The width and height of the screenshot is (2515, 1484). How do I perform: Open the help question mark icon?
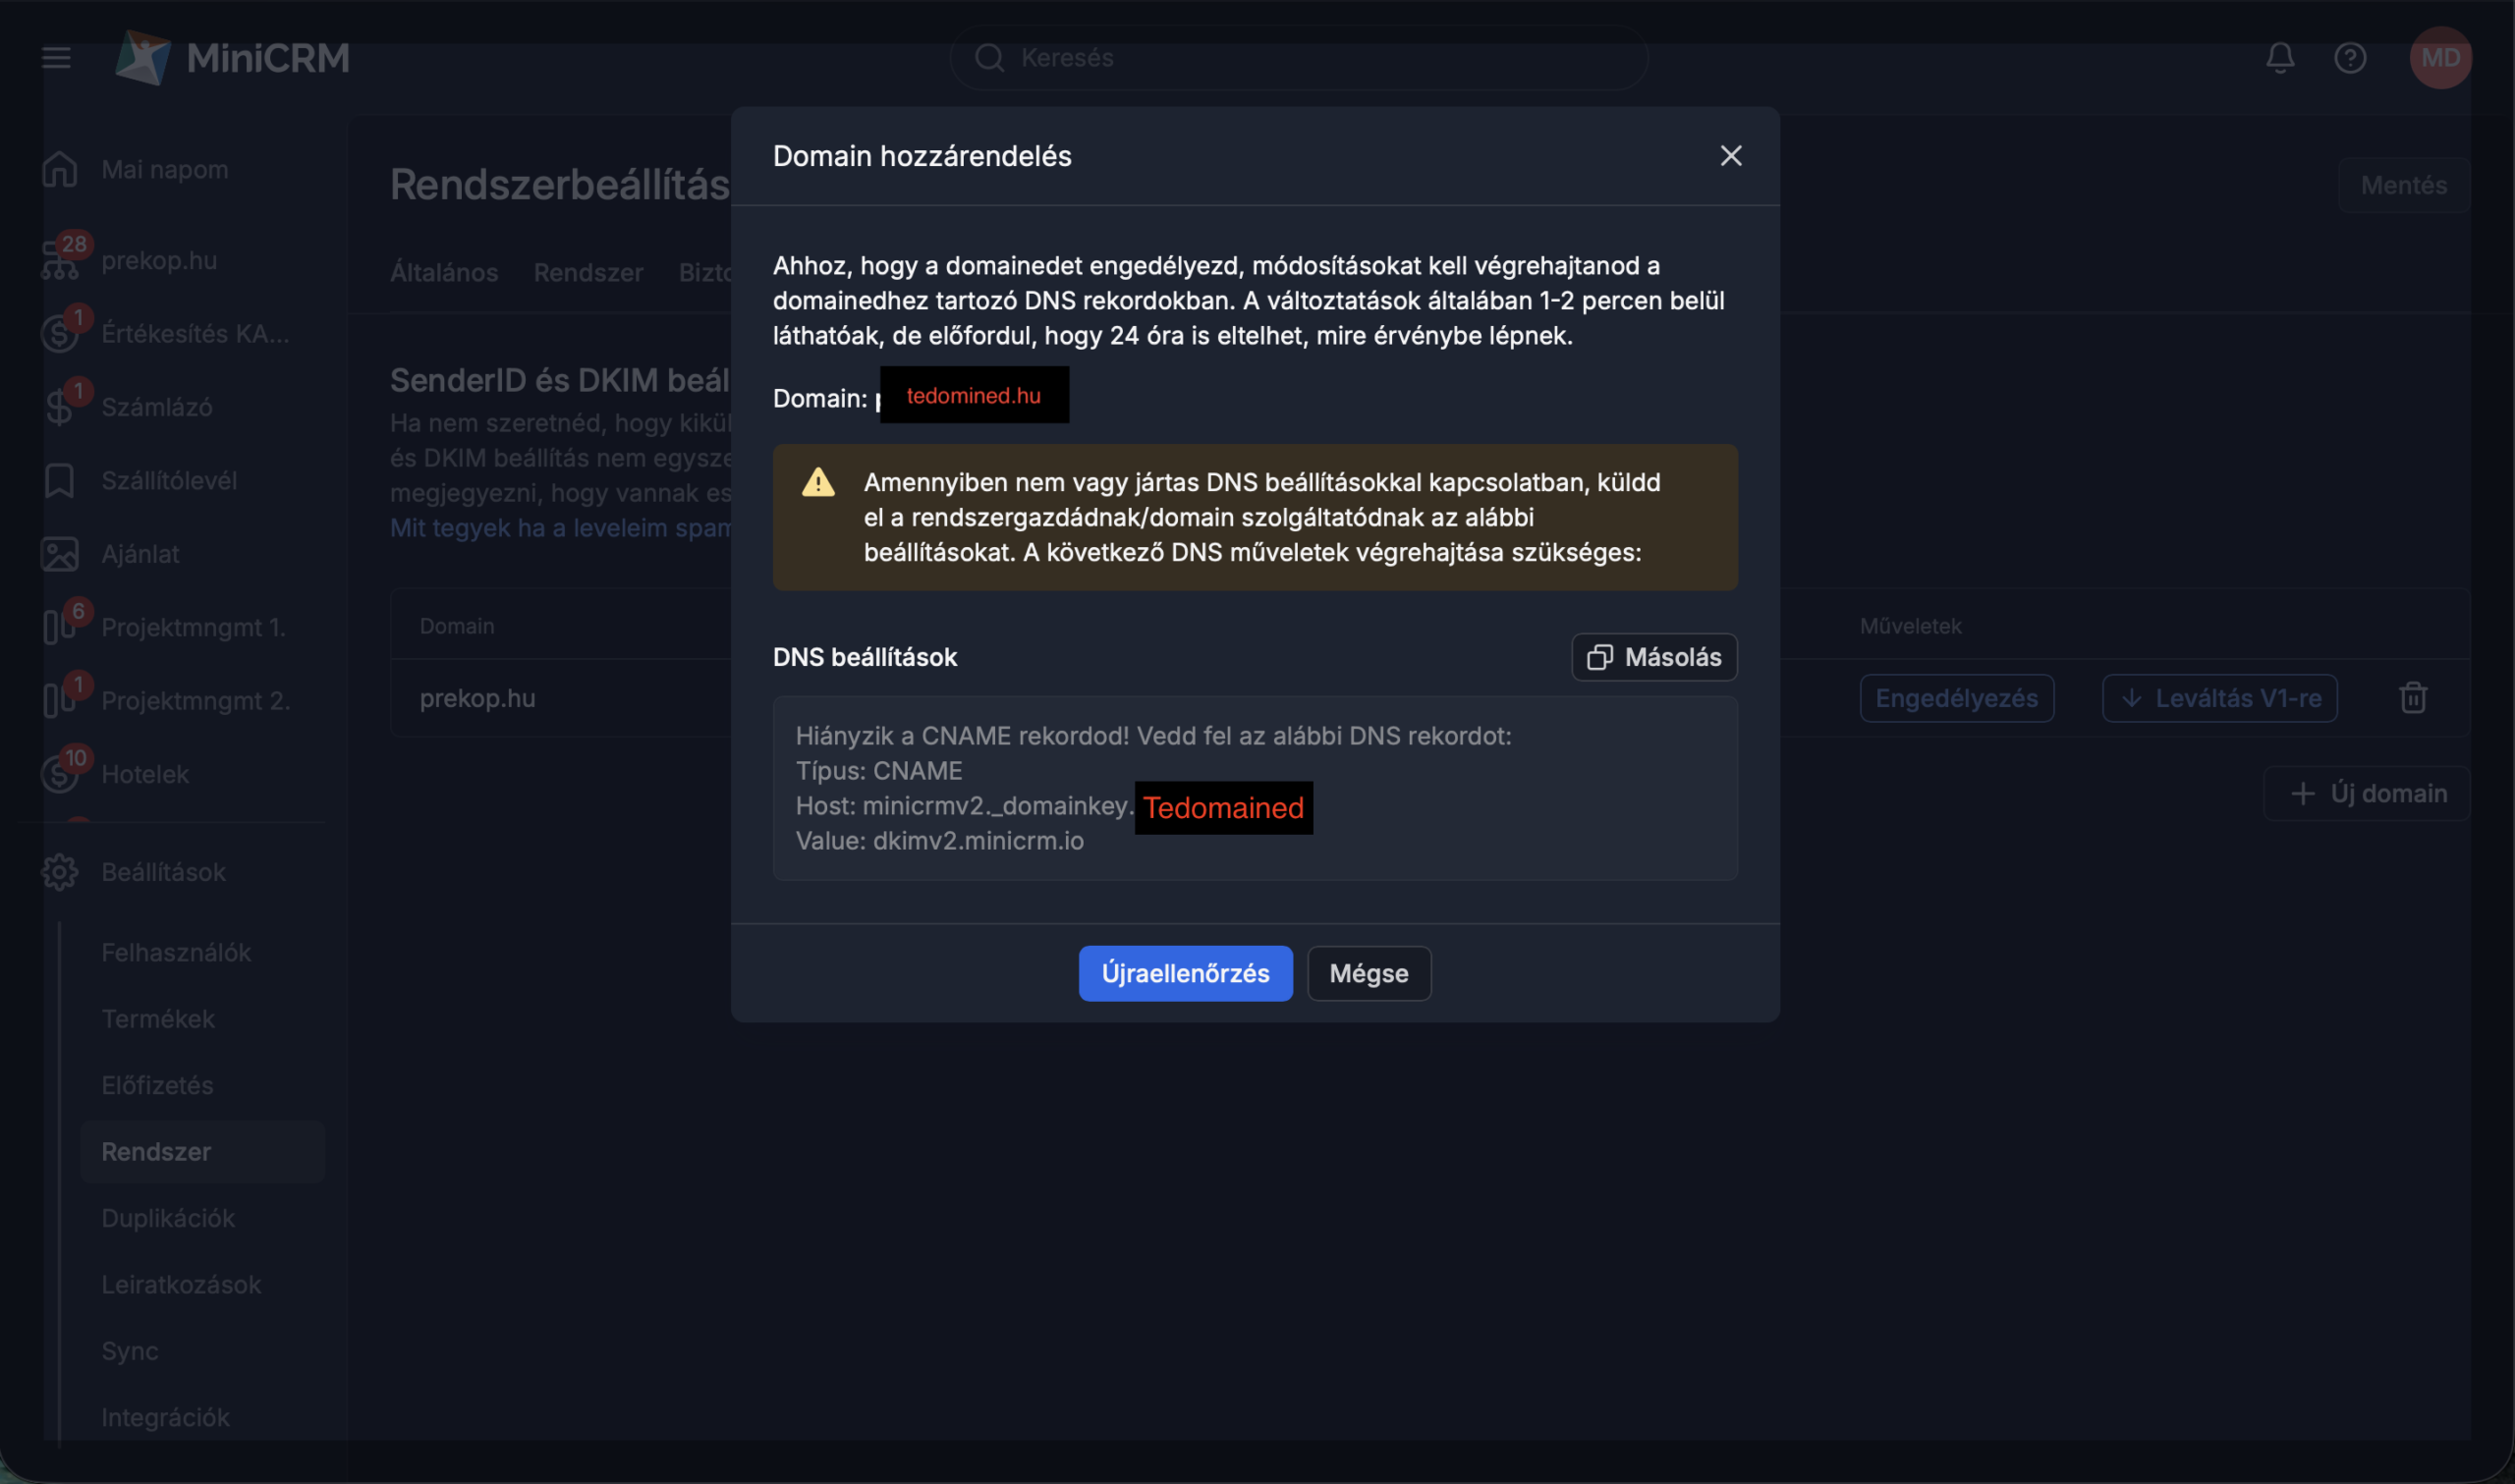(2349, 58)
